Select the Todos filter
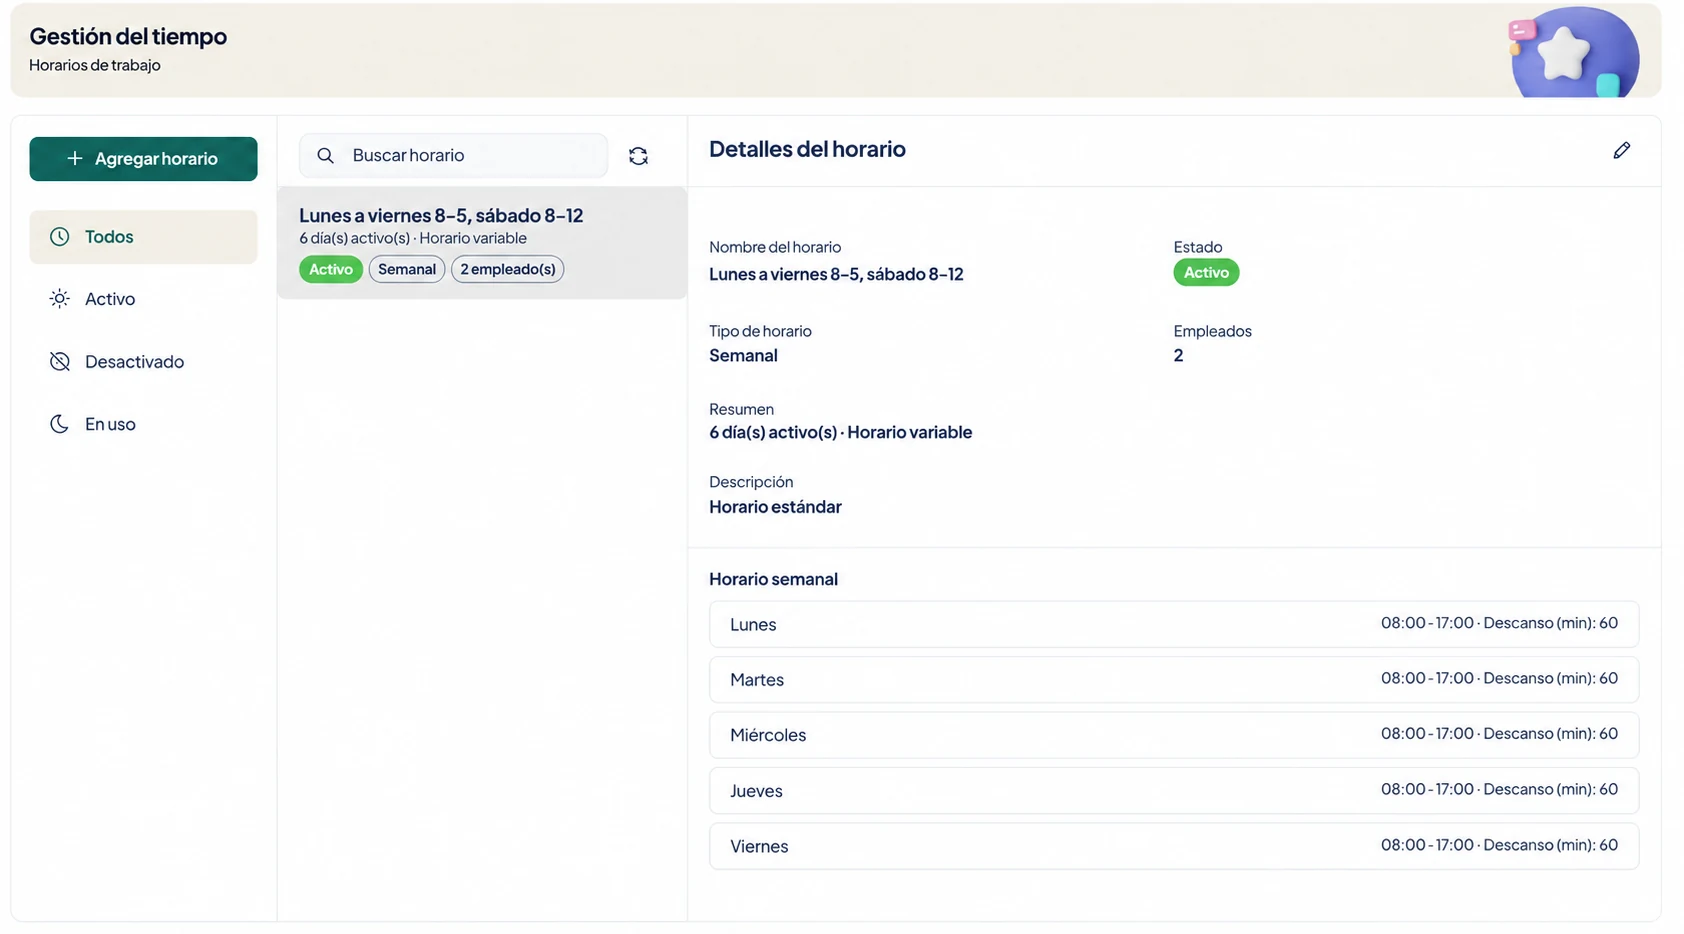Image resolution: width=1684 pixels, height=934 pixels. coord(143,237)
